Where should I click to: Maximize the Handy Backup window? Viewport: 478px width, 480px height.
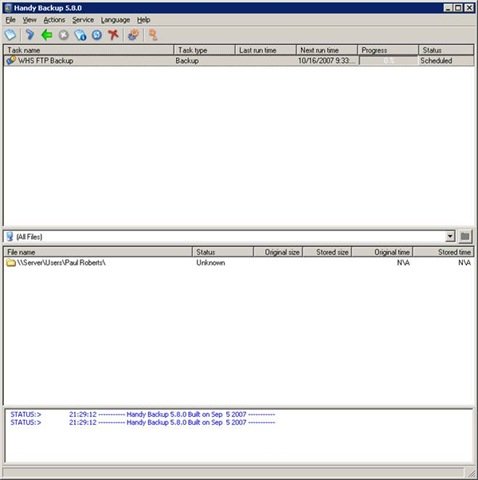pos(459,8)
